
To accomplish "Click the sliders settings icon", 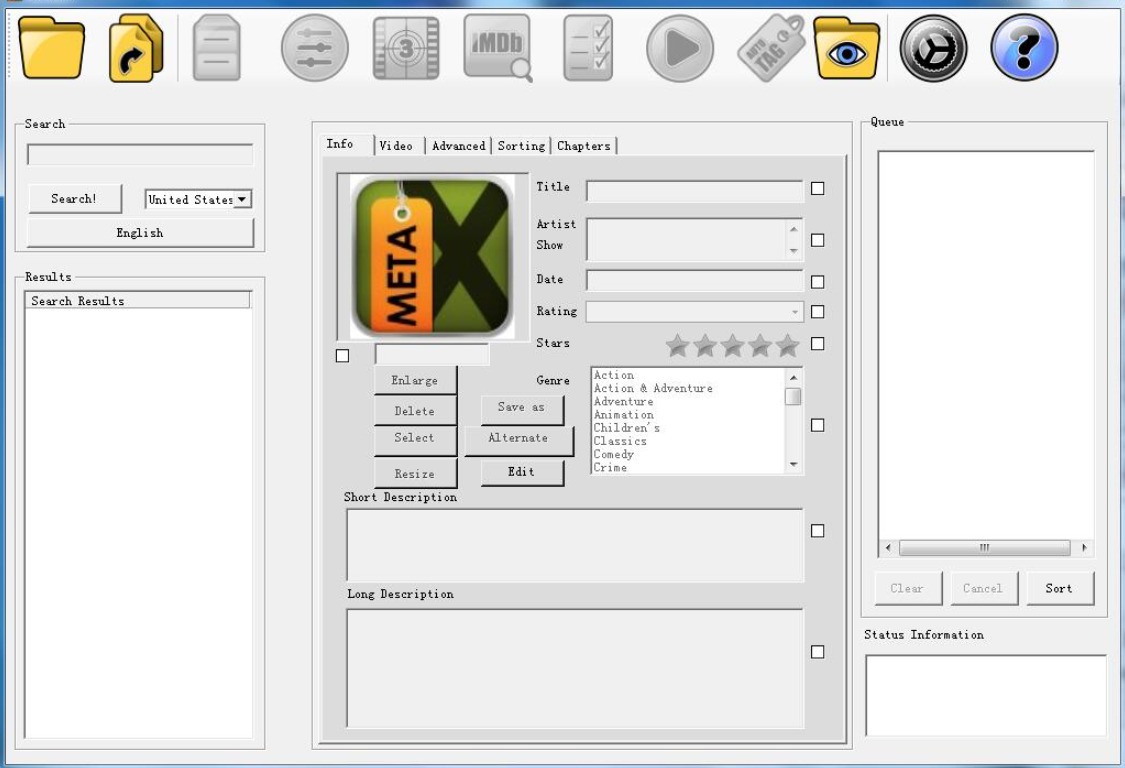I will [315, 48].
